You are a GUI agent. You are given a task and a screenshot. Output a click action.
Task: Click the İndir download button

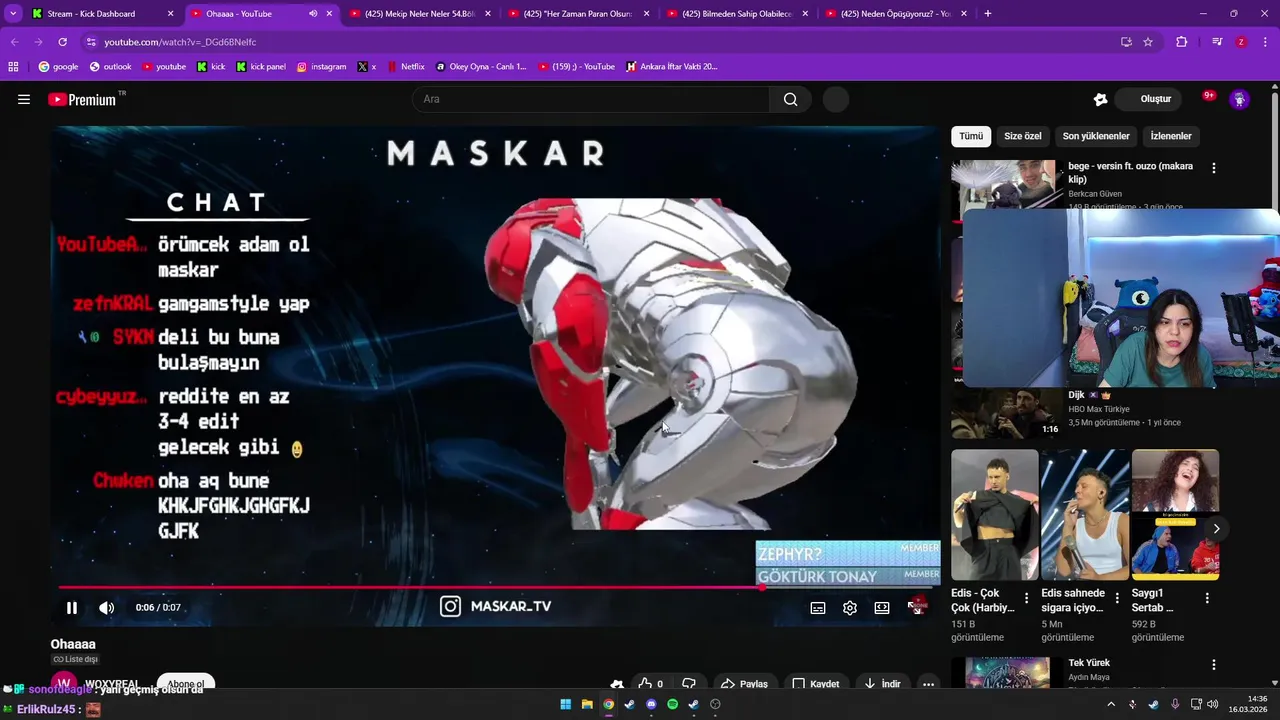(x=883, y=684)
